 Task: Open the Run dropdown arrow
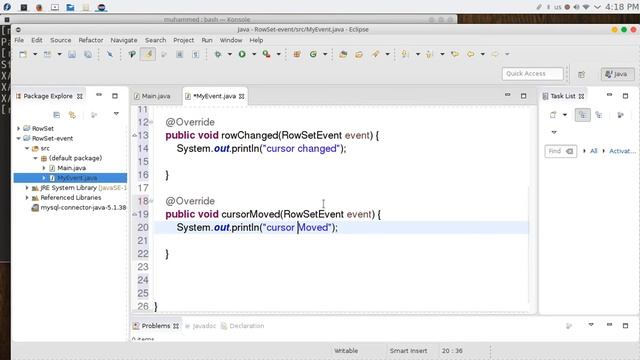click(x=254, y=54)
